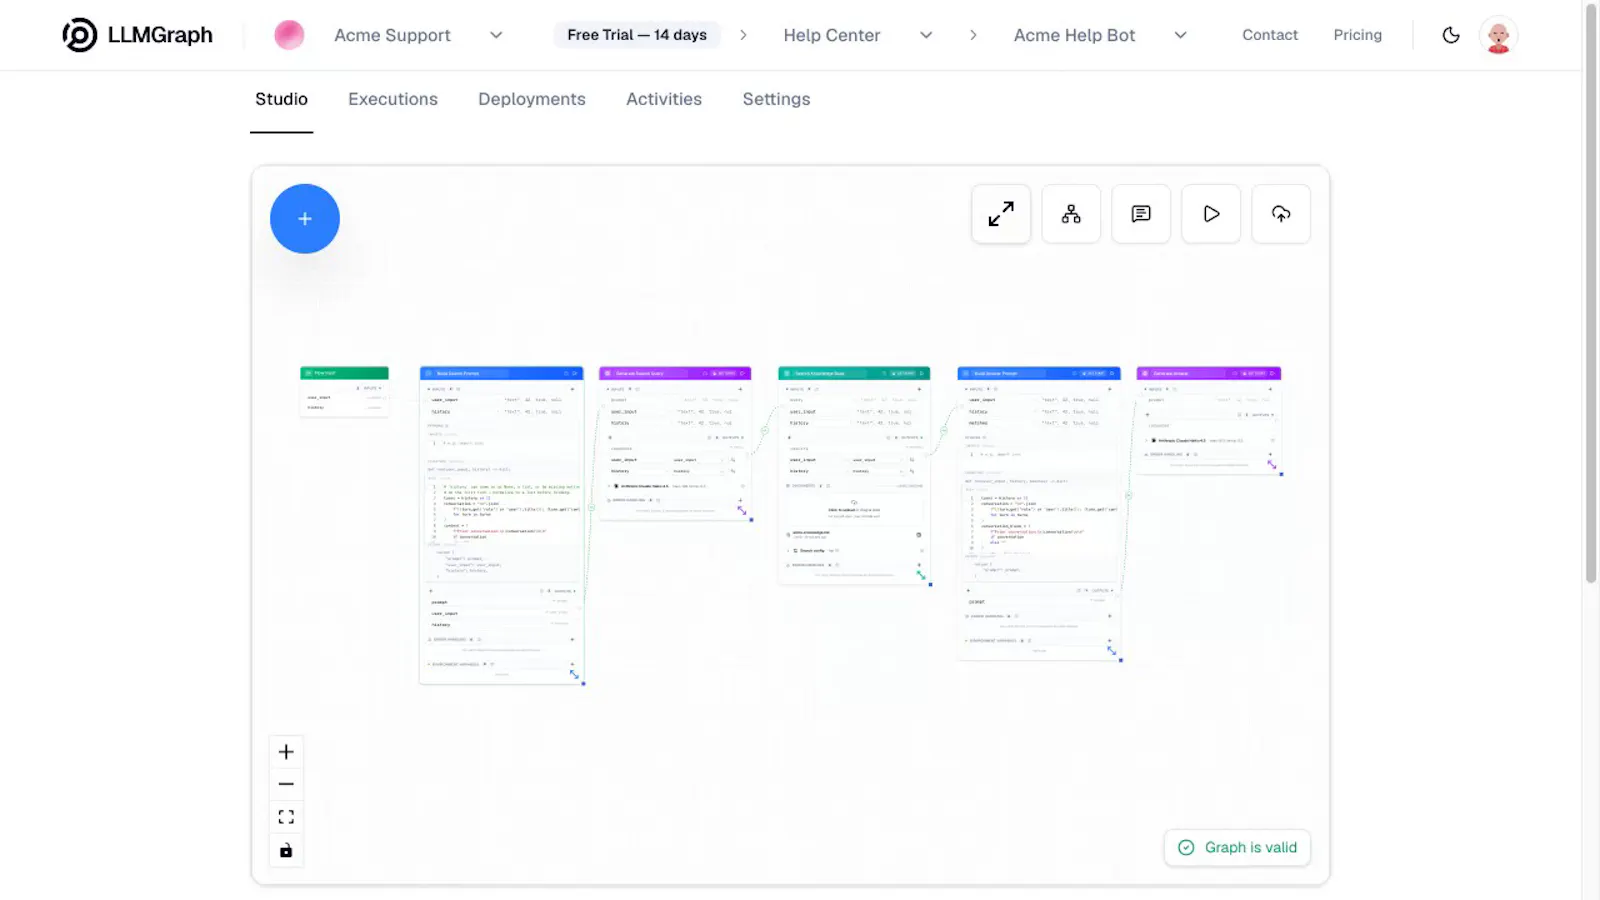The height and width of the screenshot is (900, 1600).
Task: Select the Build Search Prompt node header
Action: (501, 373)
